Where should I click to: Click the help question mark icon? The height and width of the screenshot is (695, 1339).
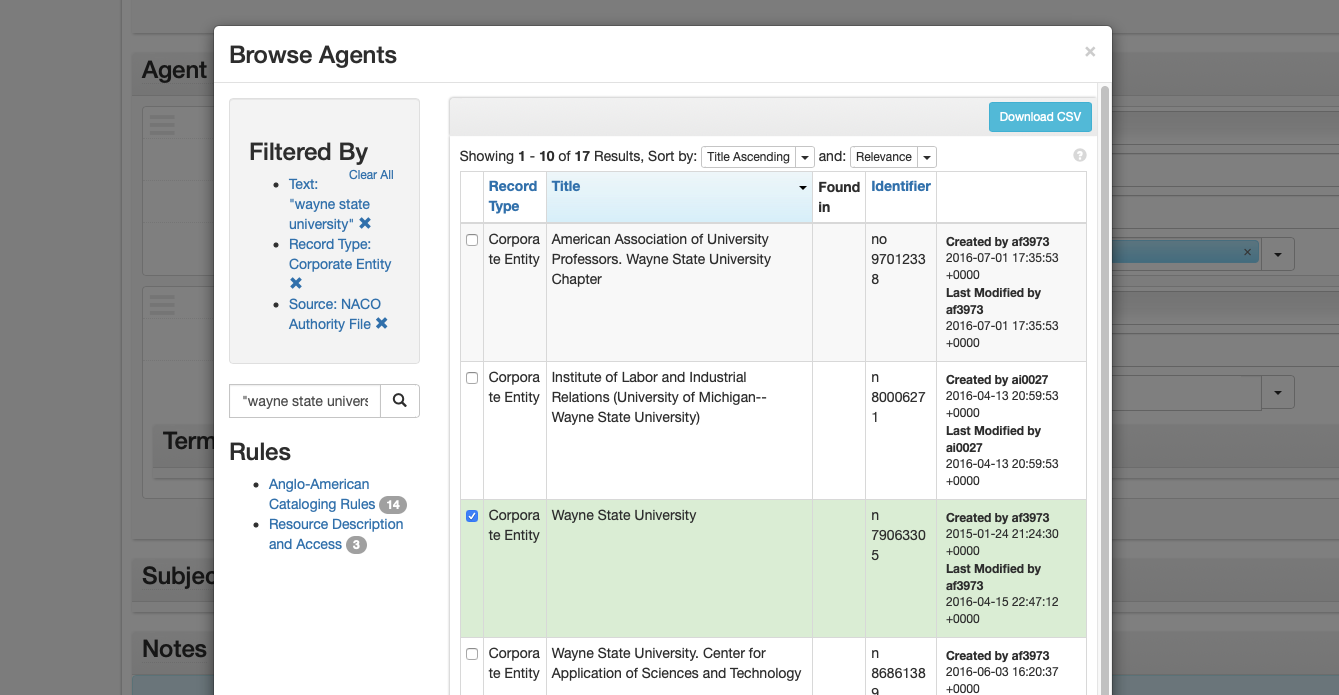[1079, 156]
